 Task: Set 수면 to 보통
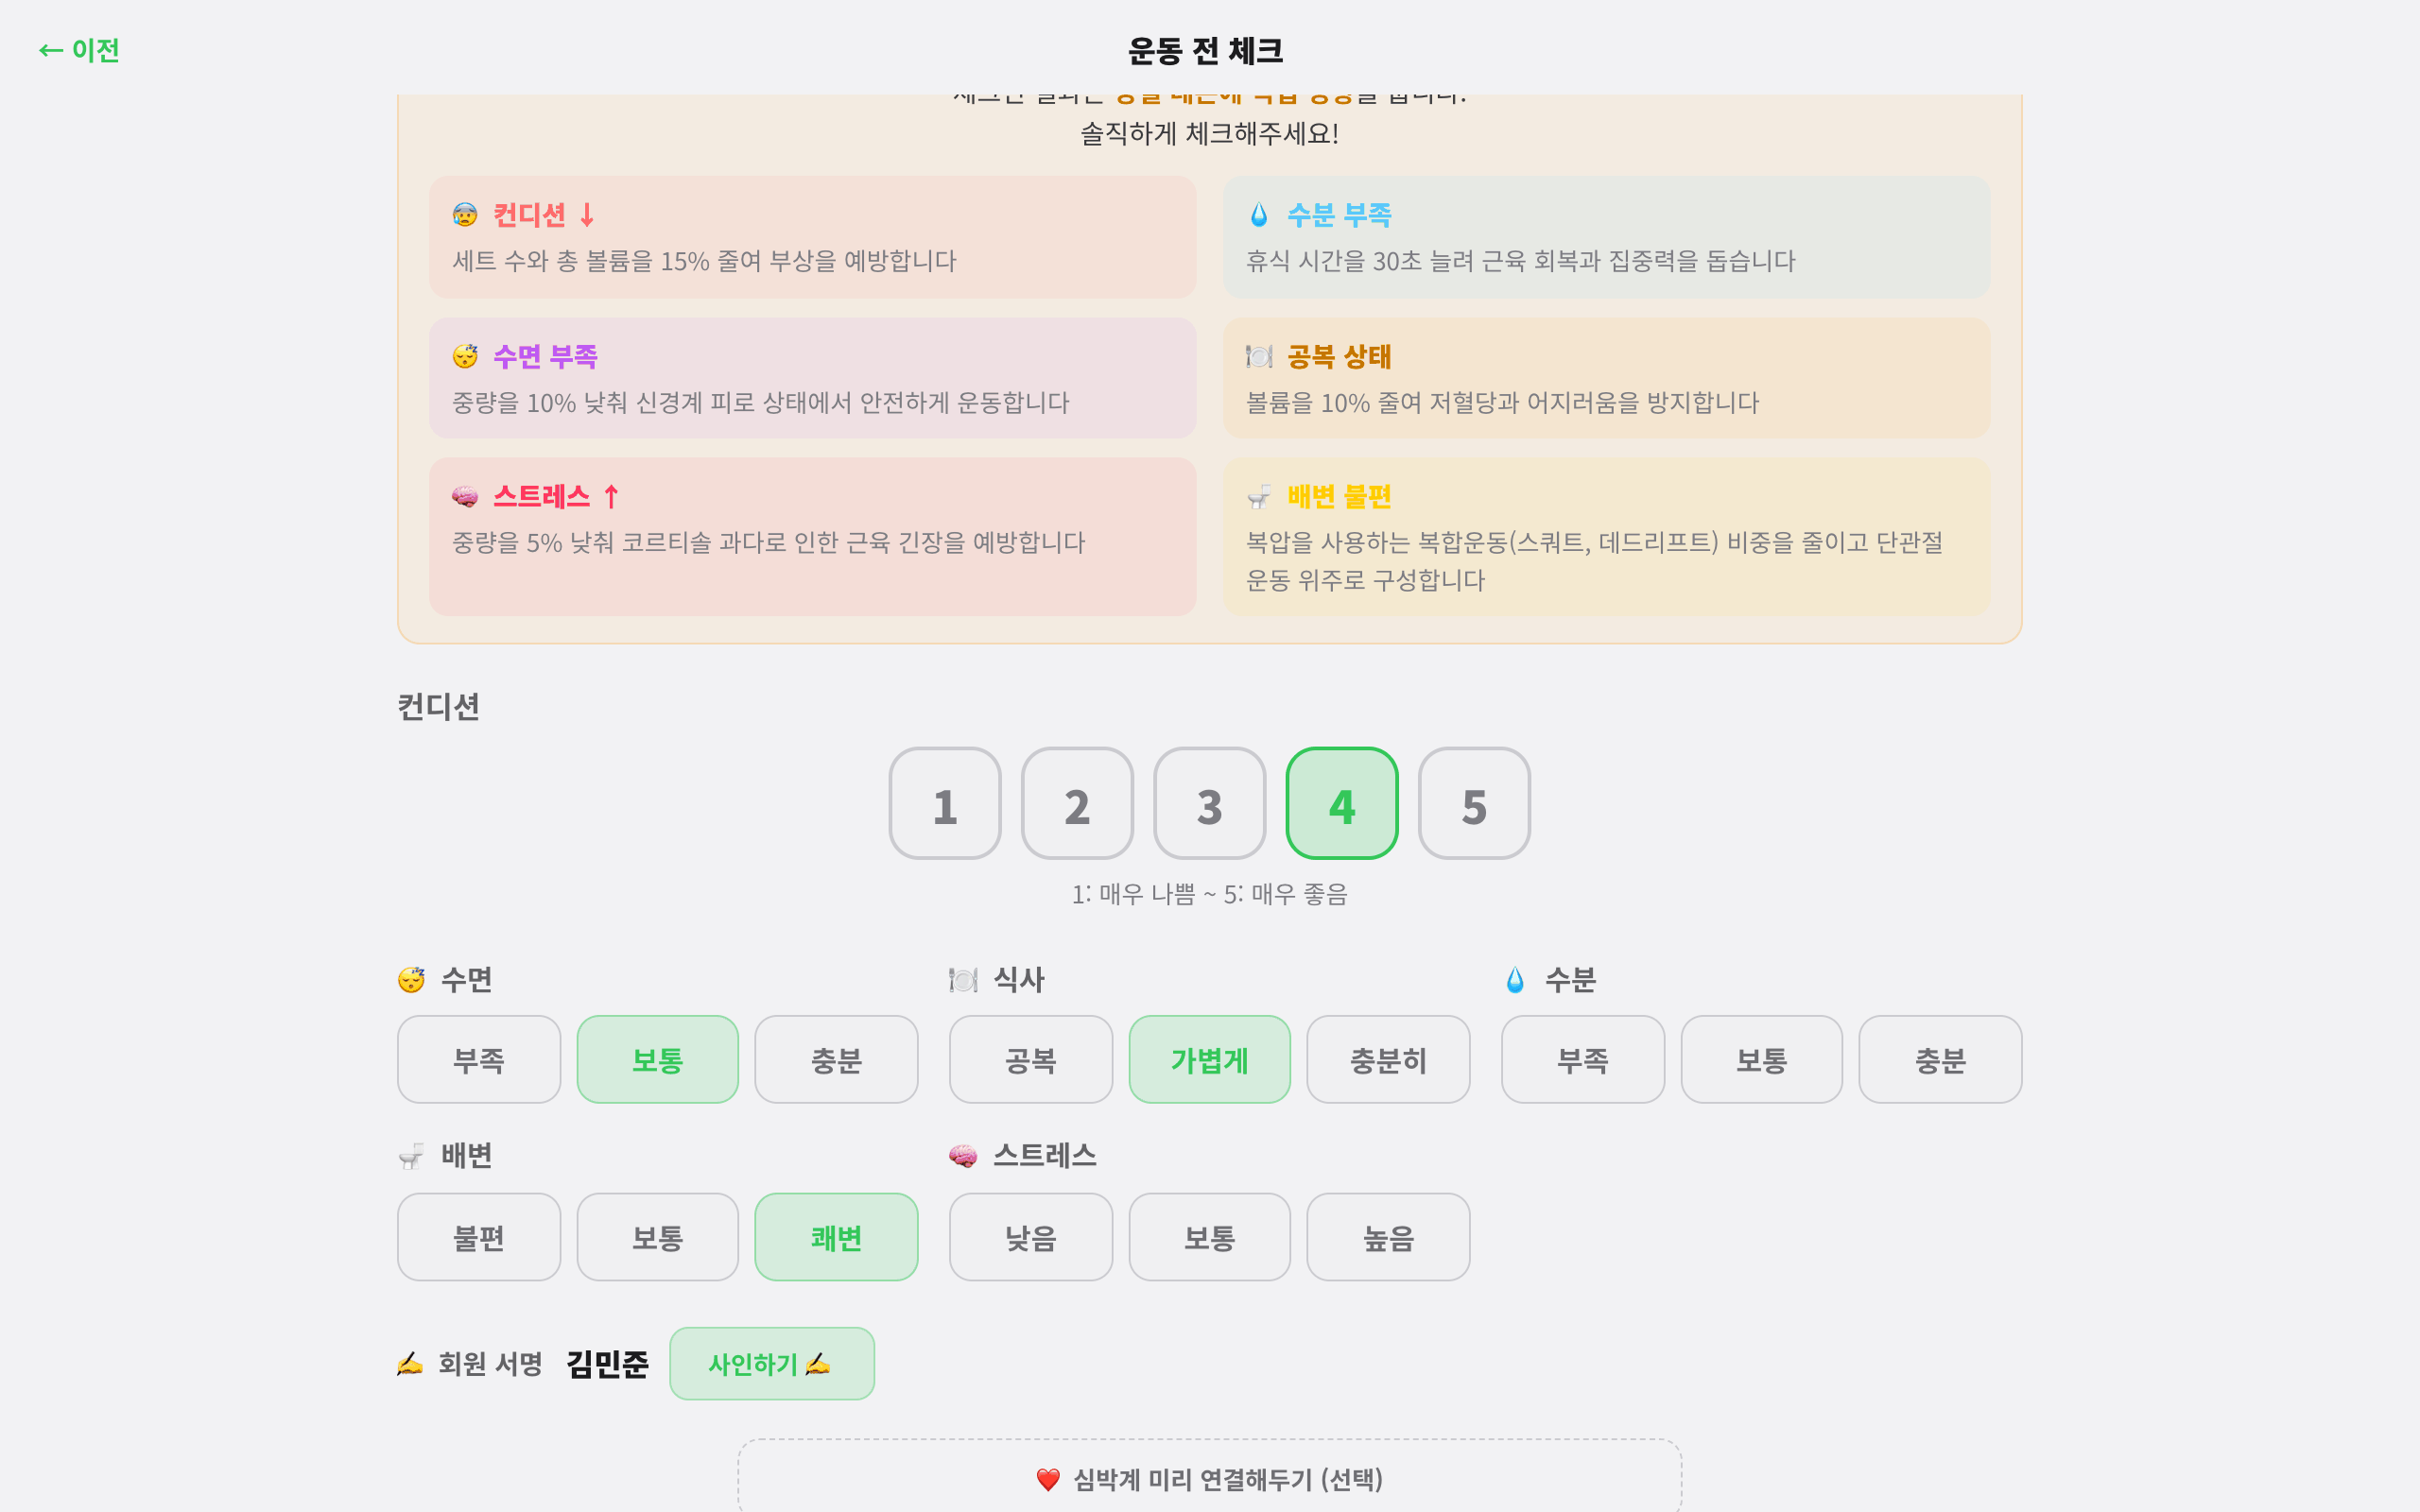[658, 1060]
